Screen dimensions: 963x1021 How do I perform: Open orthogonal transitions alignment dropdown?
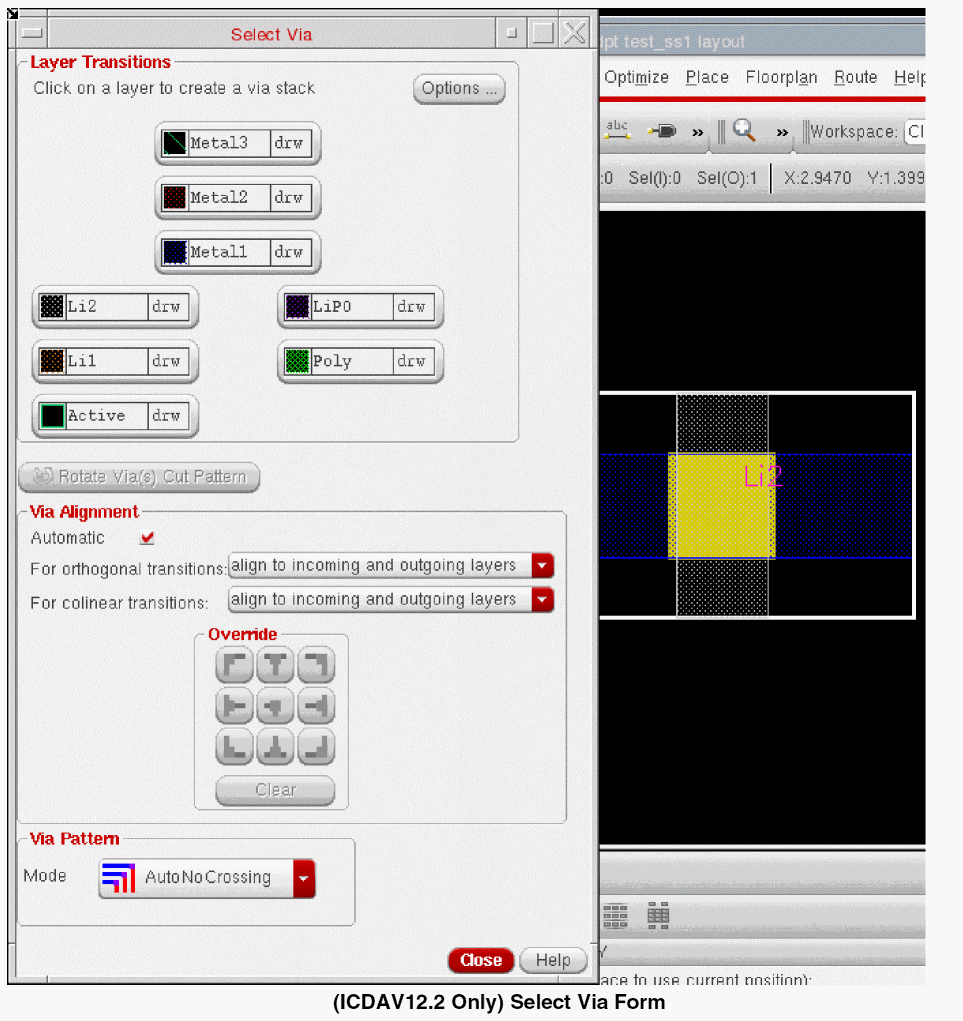(x=542, y=566)
